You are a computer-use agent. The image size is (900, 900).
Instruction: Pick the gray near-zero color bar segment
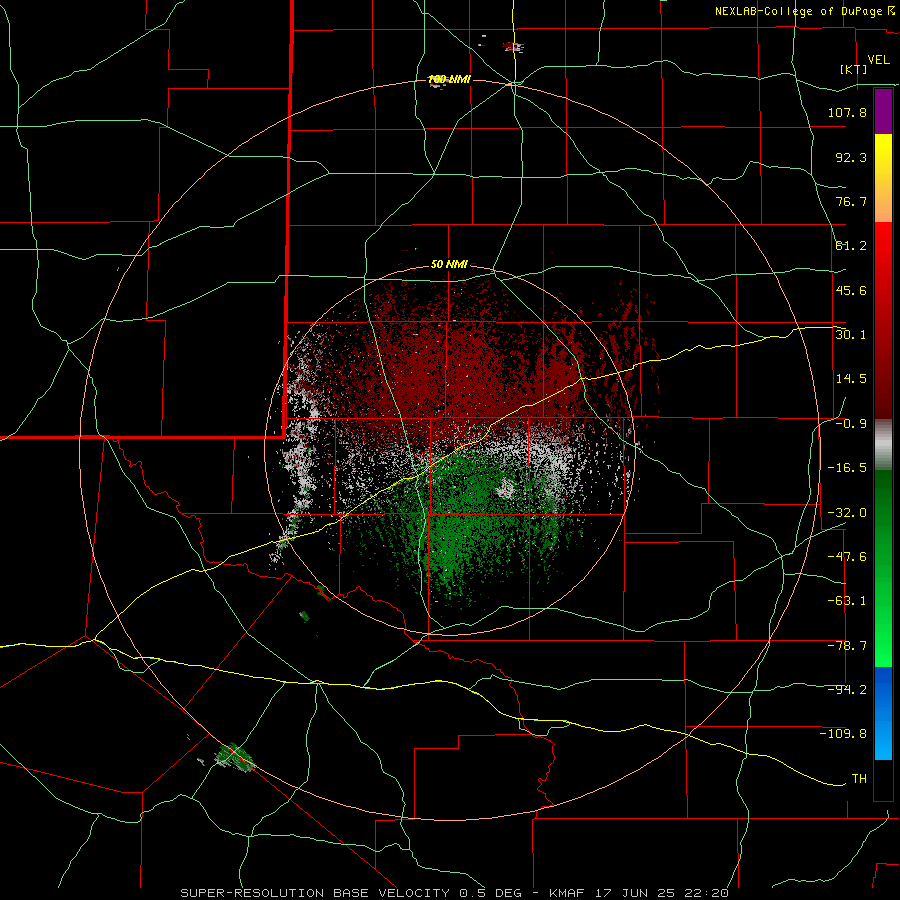click(883, 445)
